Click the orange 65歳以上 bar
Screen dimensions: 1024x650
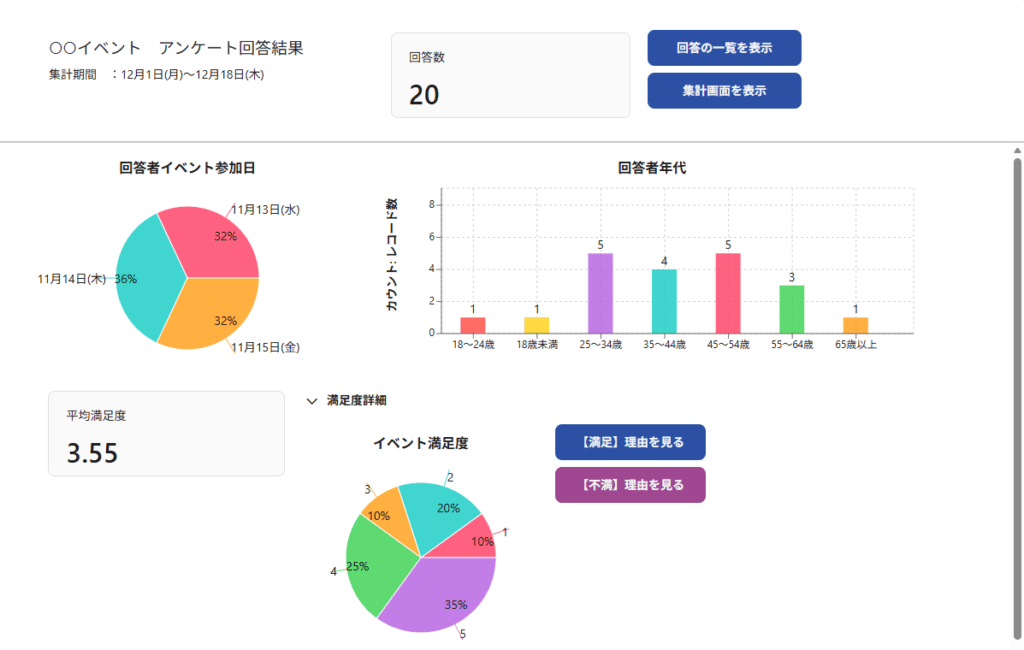click(855, 325)
